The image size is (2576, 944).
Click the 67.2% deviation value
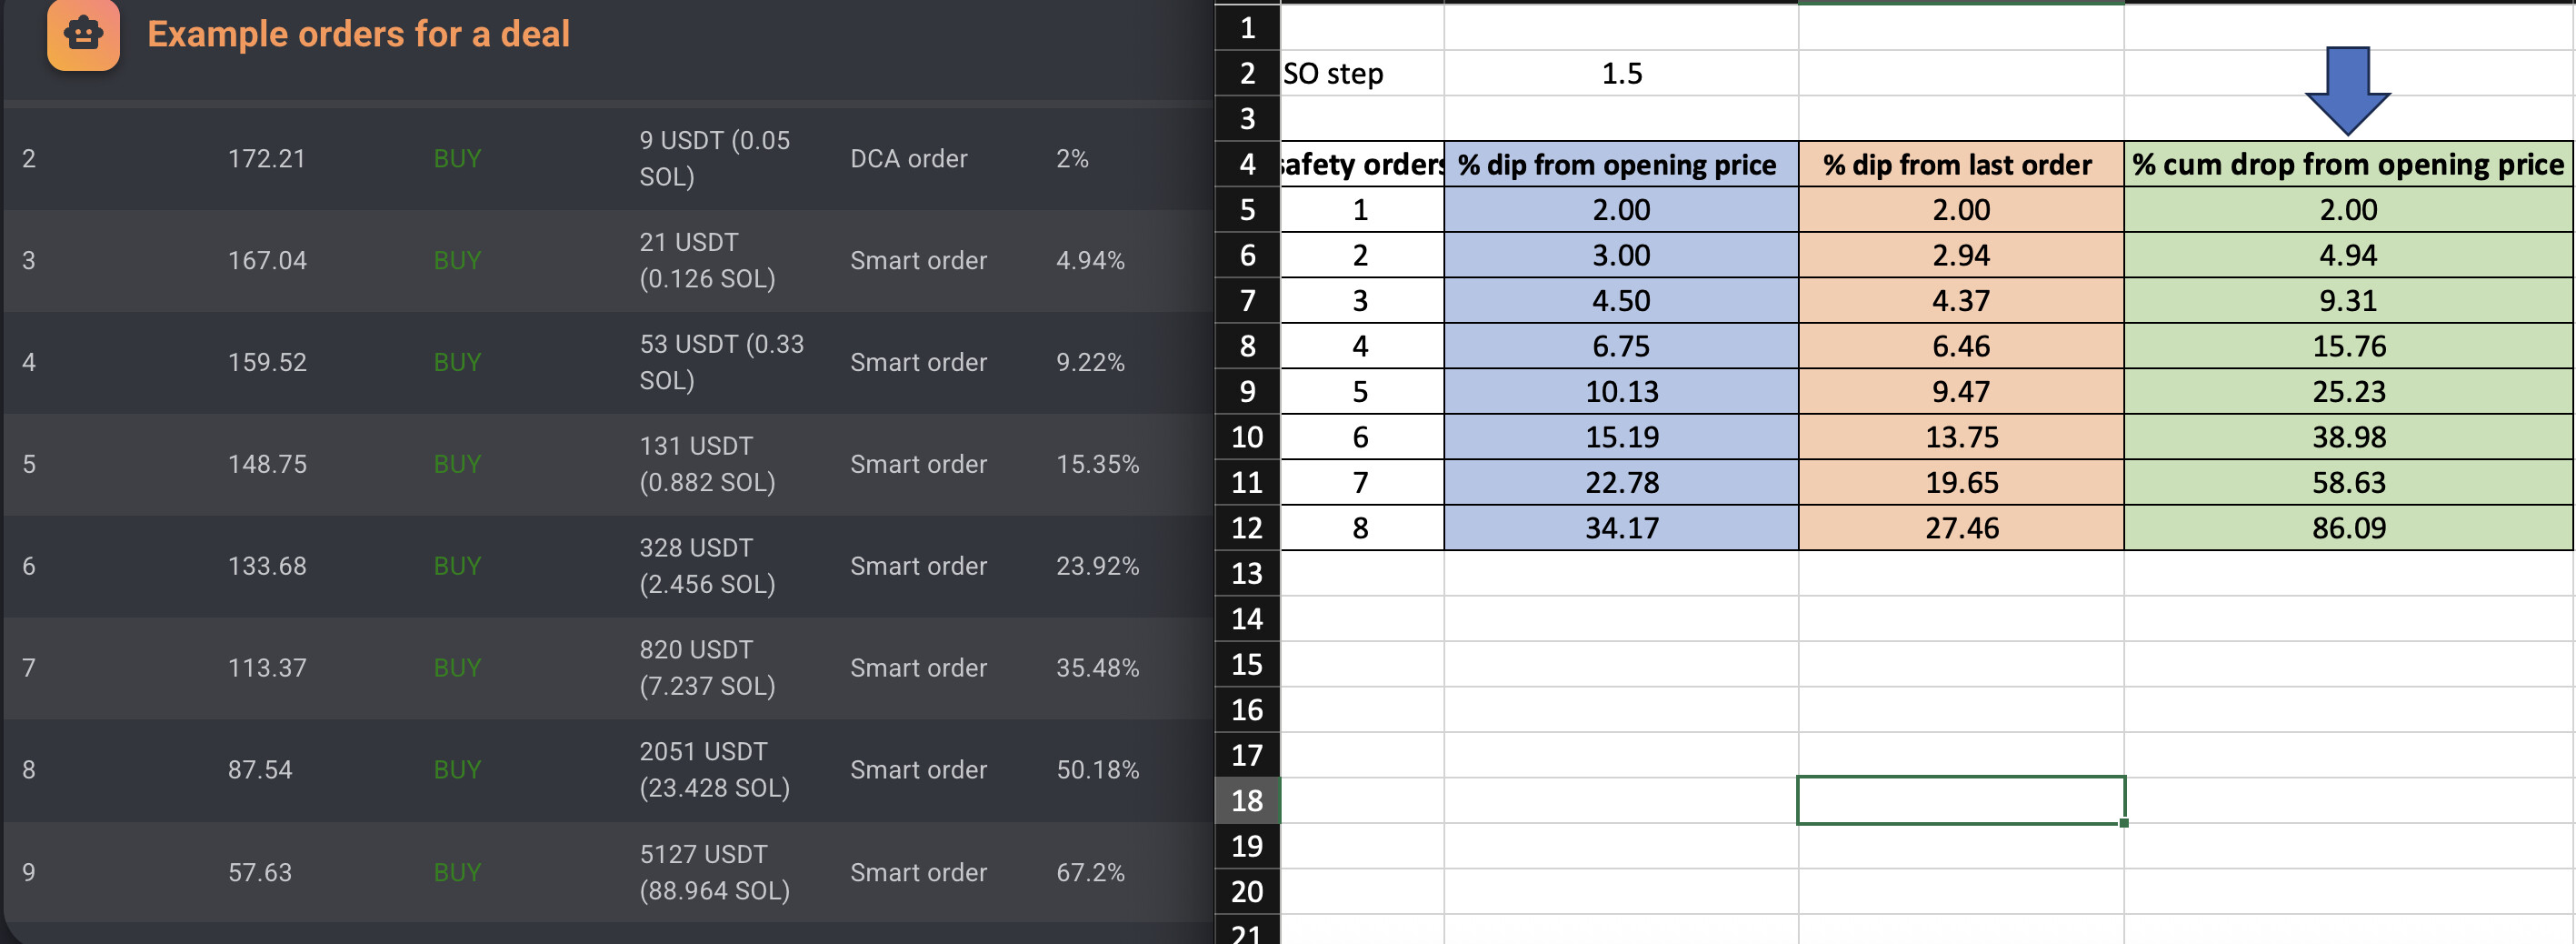1090,872
